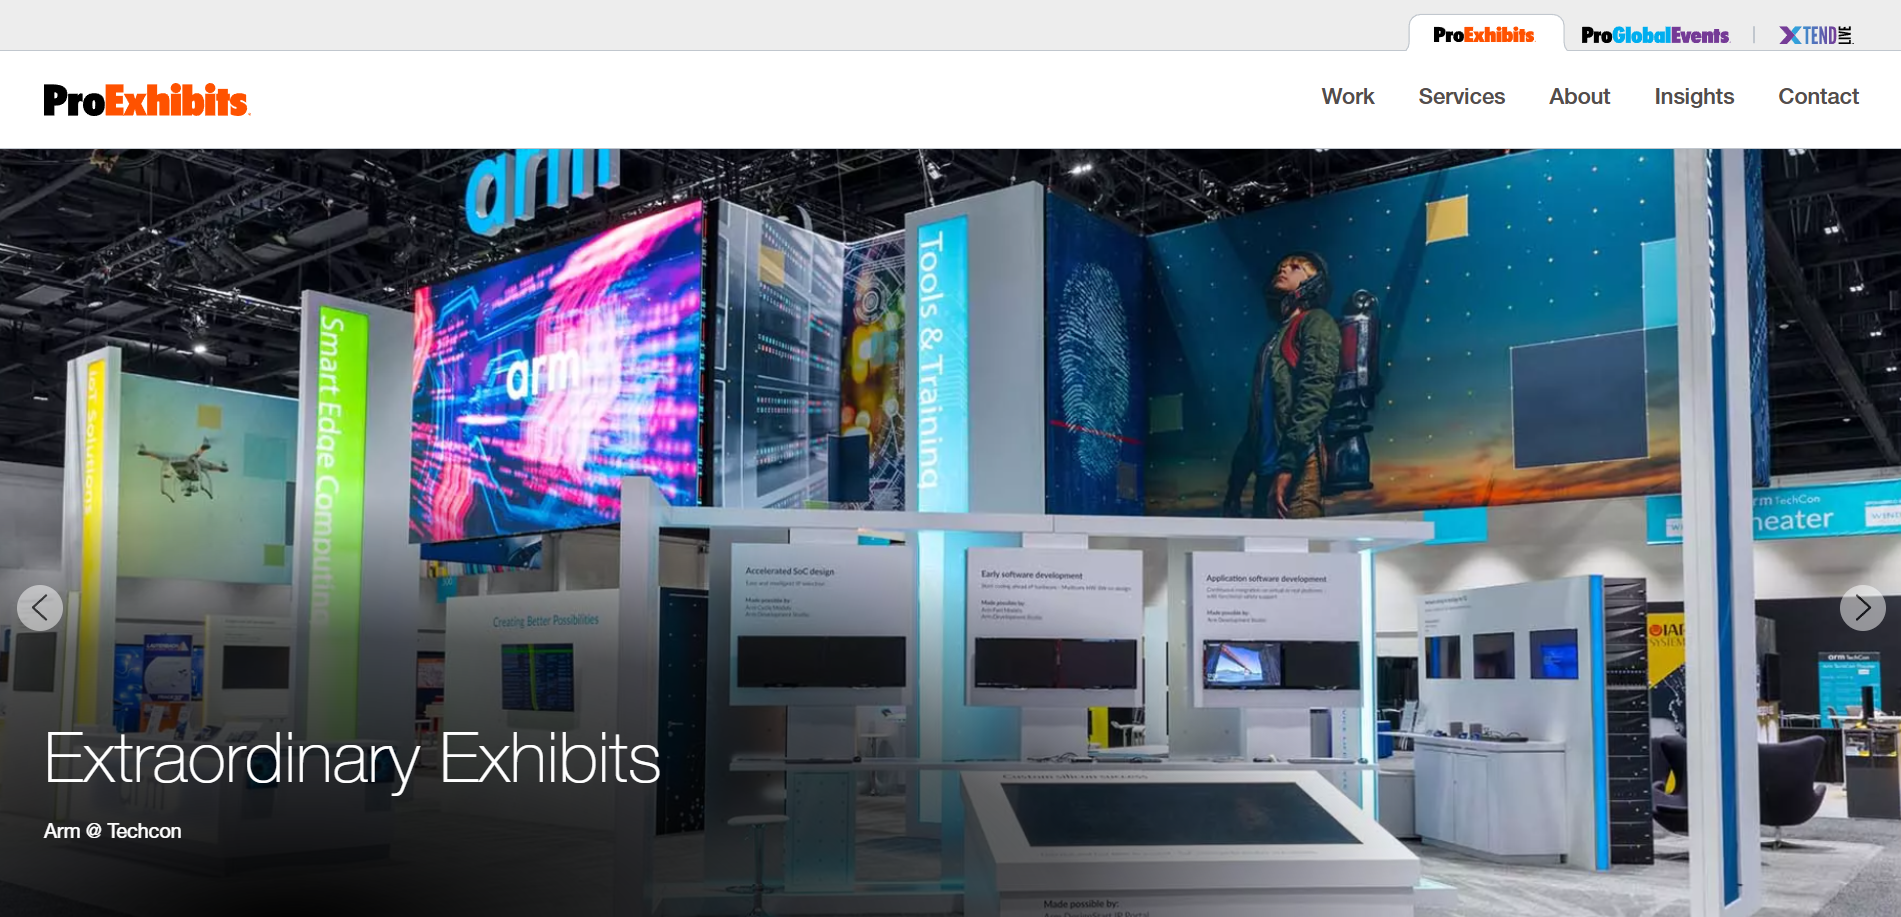Screen dimensions: 1901x917
Task: Open the Contact menu item
Action: click(x=1818, y=97)
